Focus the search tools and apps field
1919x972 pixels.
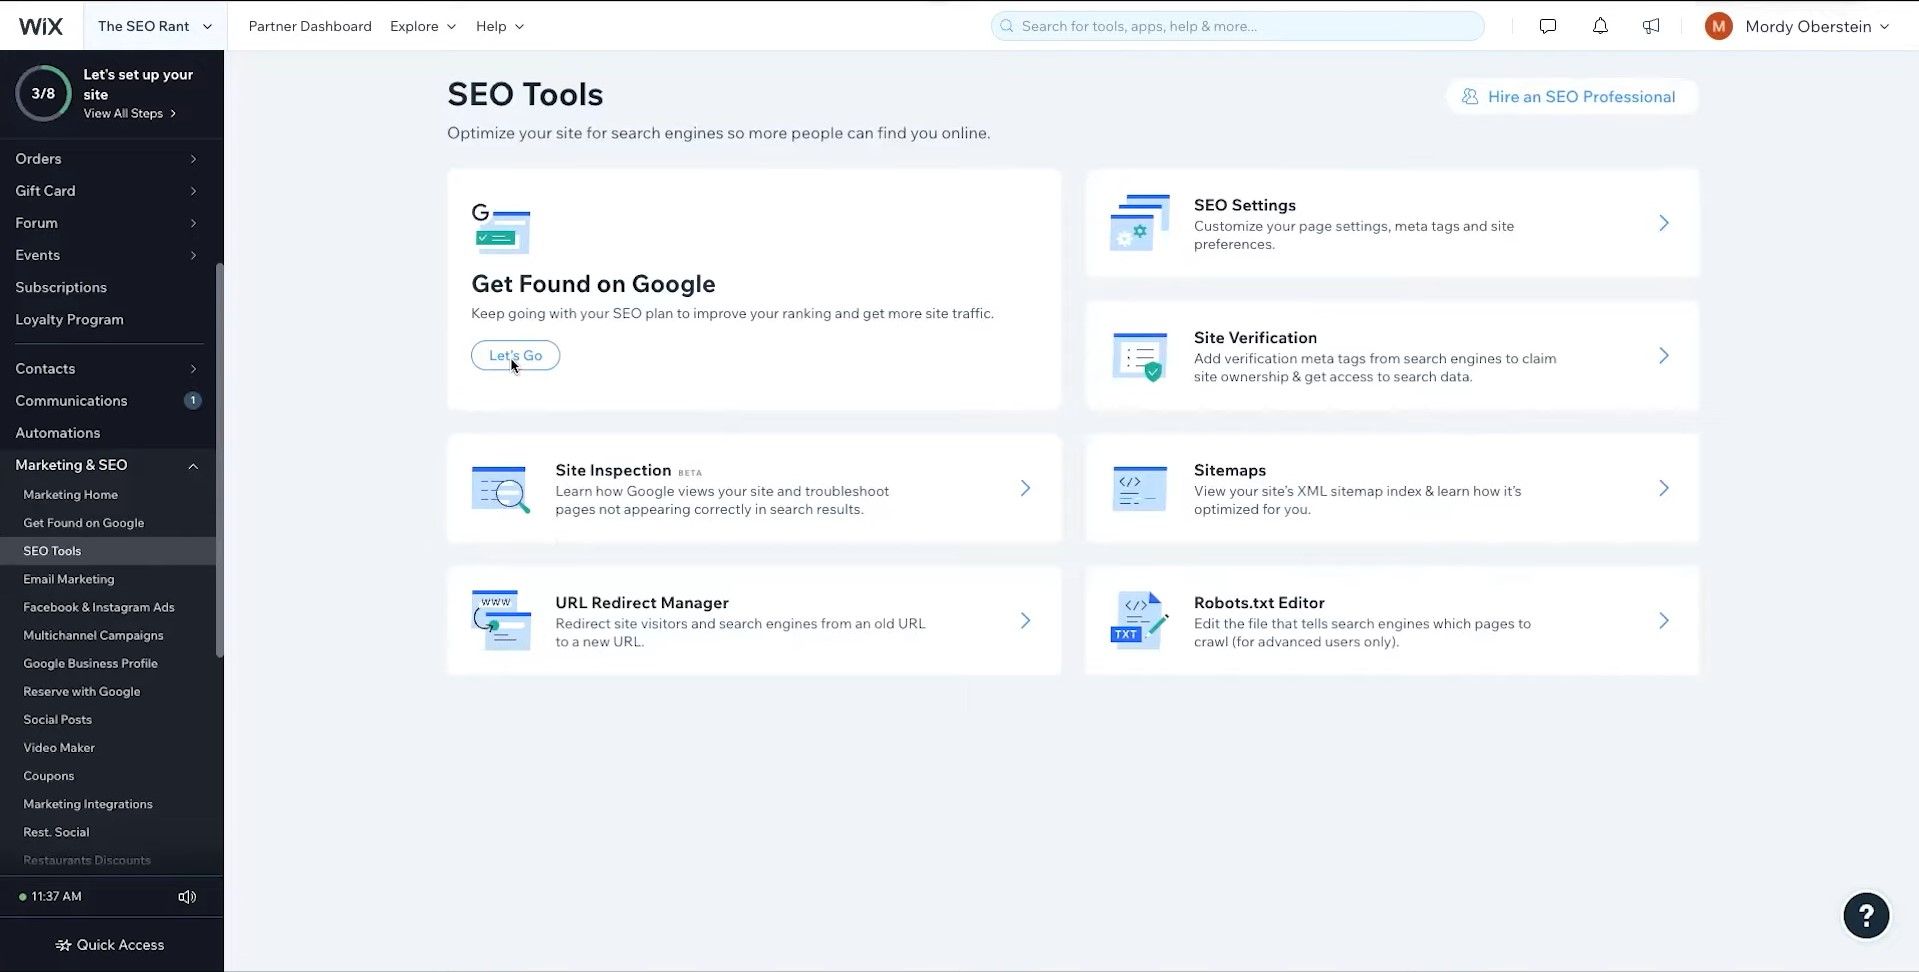pos(1237,26)
